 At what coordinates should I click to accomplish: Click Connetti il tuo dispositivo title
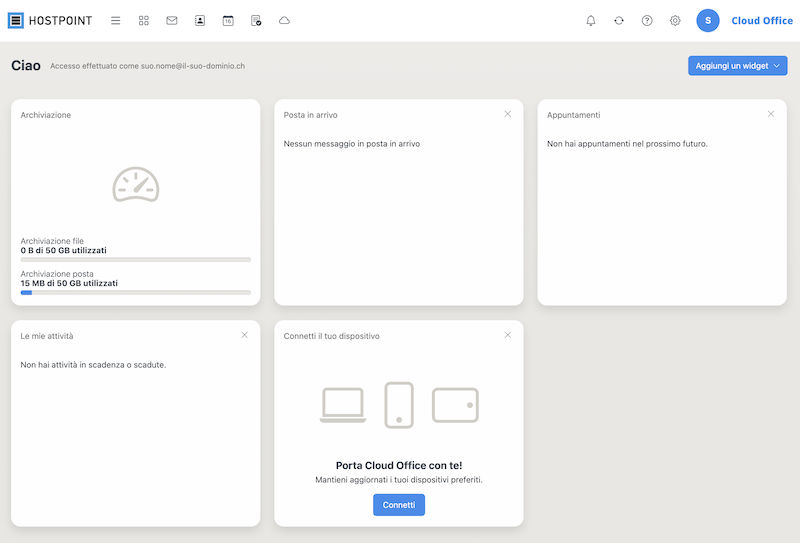tap(332, 336)
